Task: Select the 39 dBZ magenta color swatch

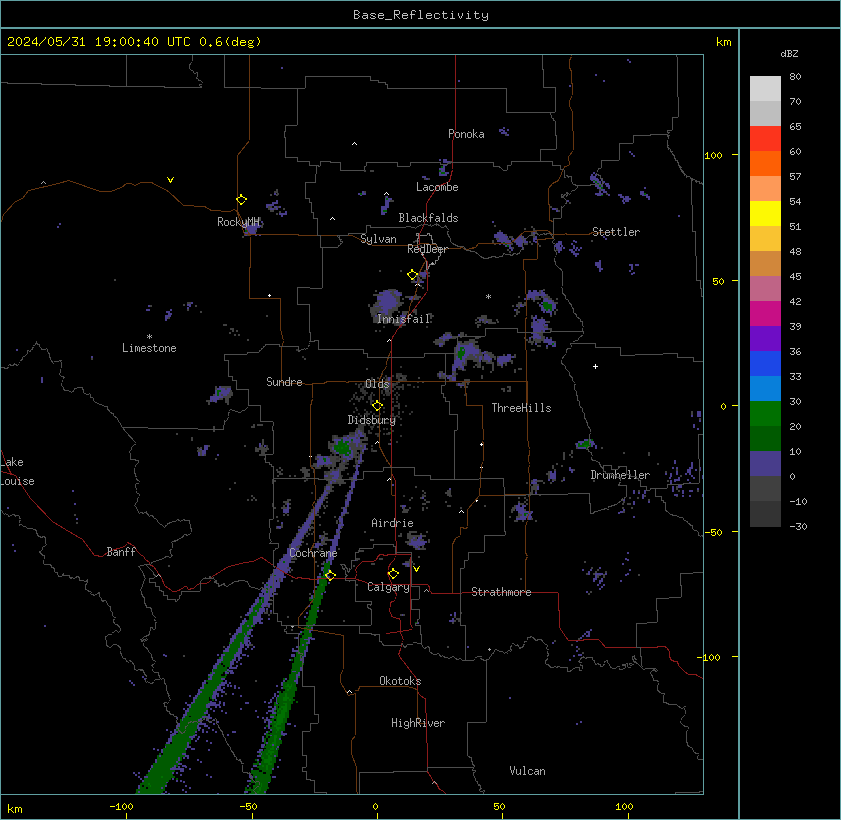Action: 765,314
